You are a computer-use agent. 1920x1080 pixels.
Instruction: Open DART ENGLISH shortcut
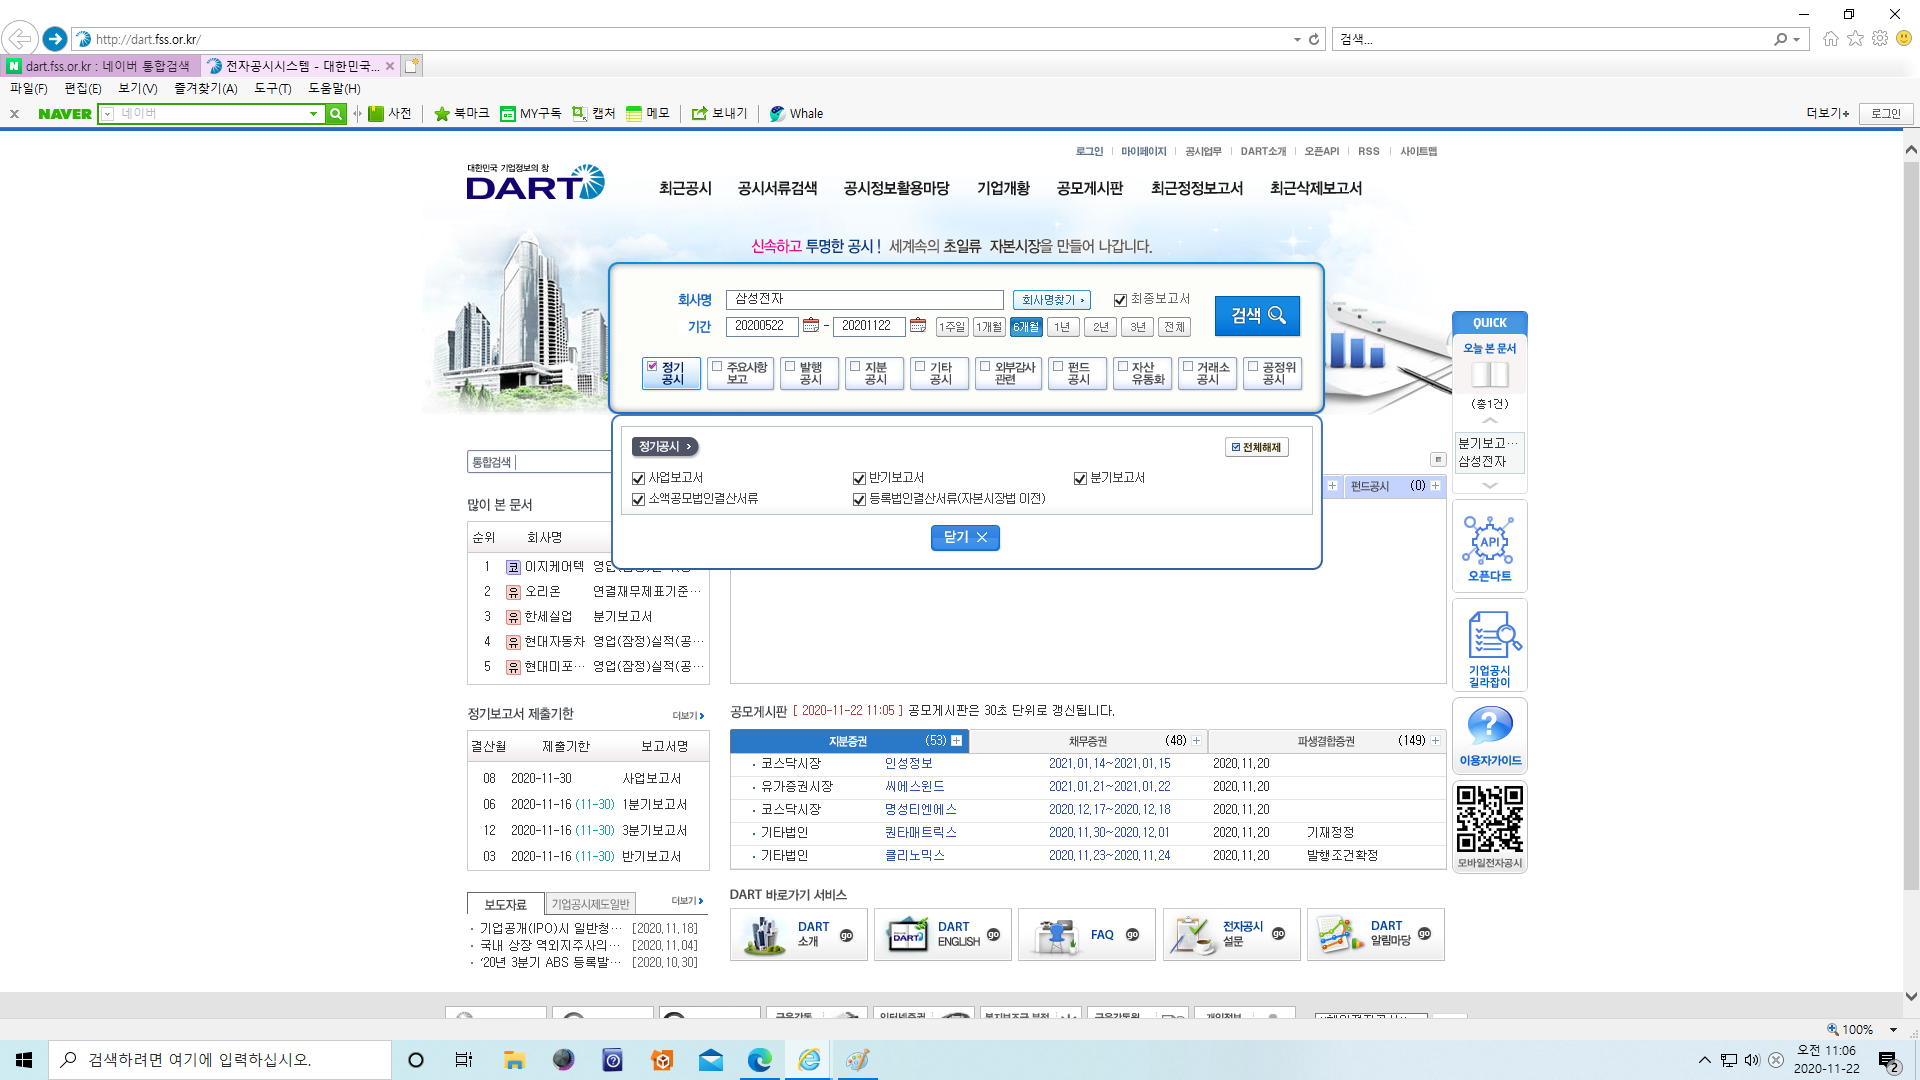[943, 935]
